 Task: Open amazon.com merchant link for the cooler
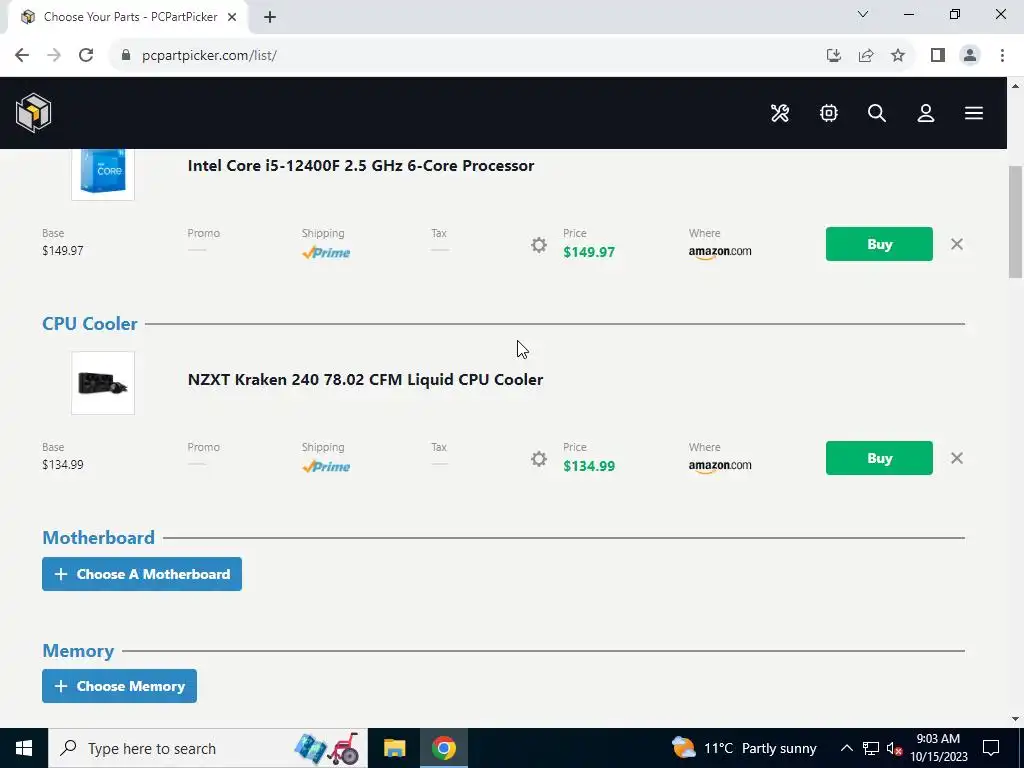[x=720, y=466]
